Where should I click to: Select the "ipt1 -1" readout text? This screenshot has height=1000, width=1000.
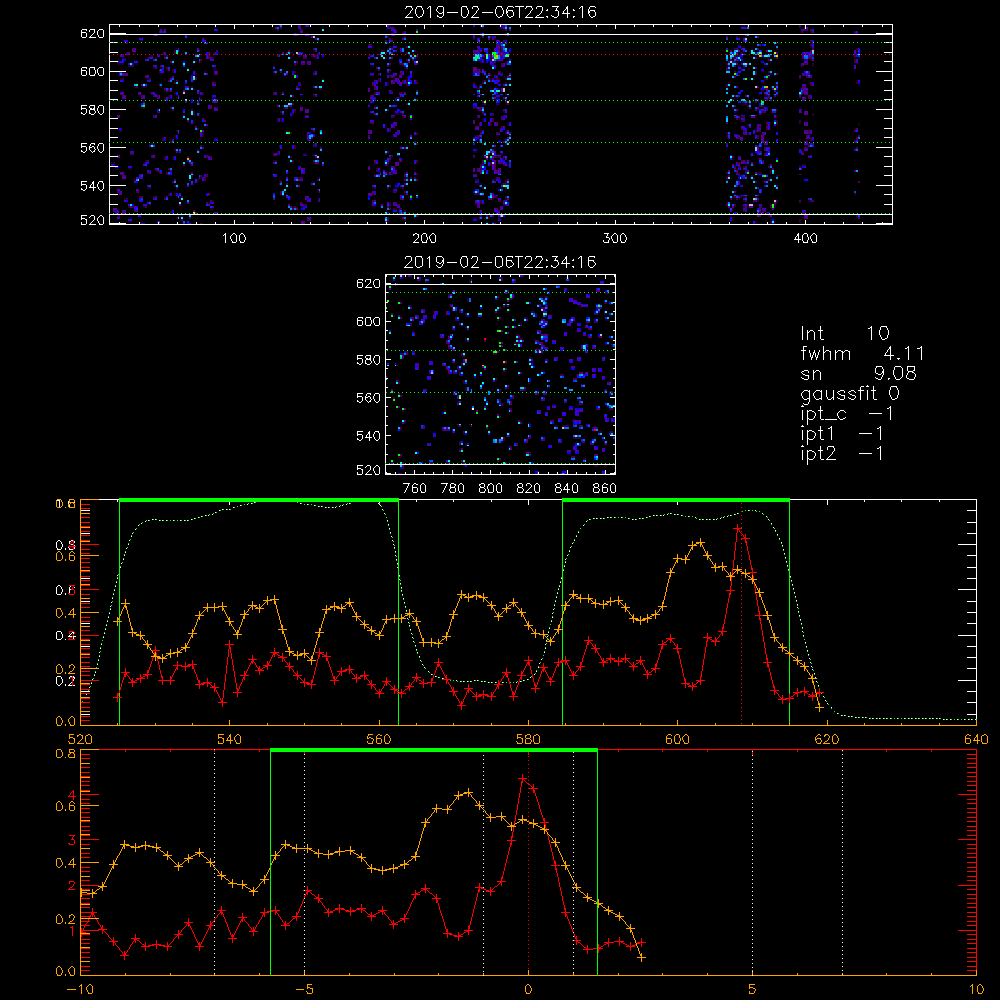(842, 434)
